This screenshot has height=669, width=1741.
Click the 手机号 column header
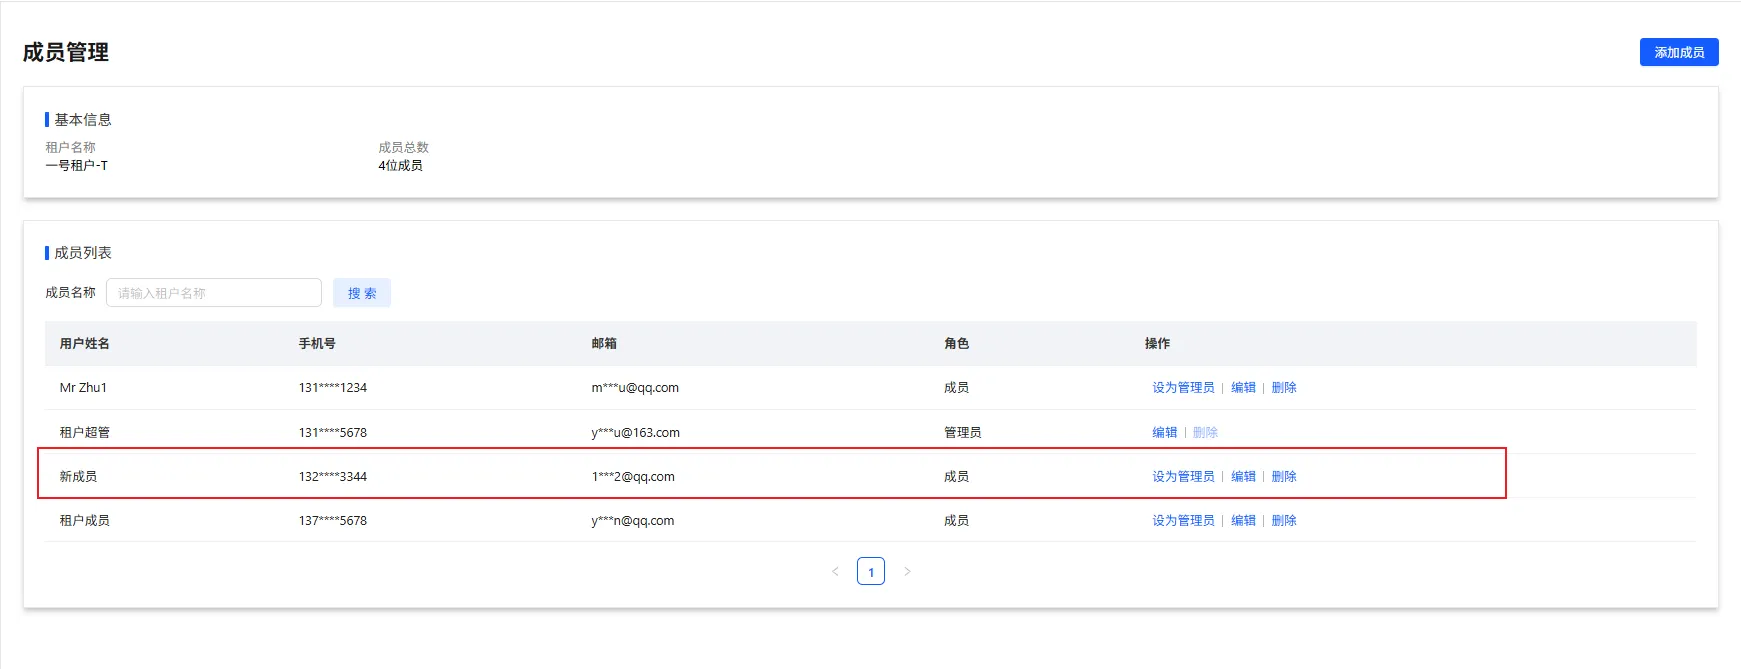(x=317, y=344)
